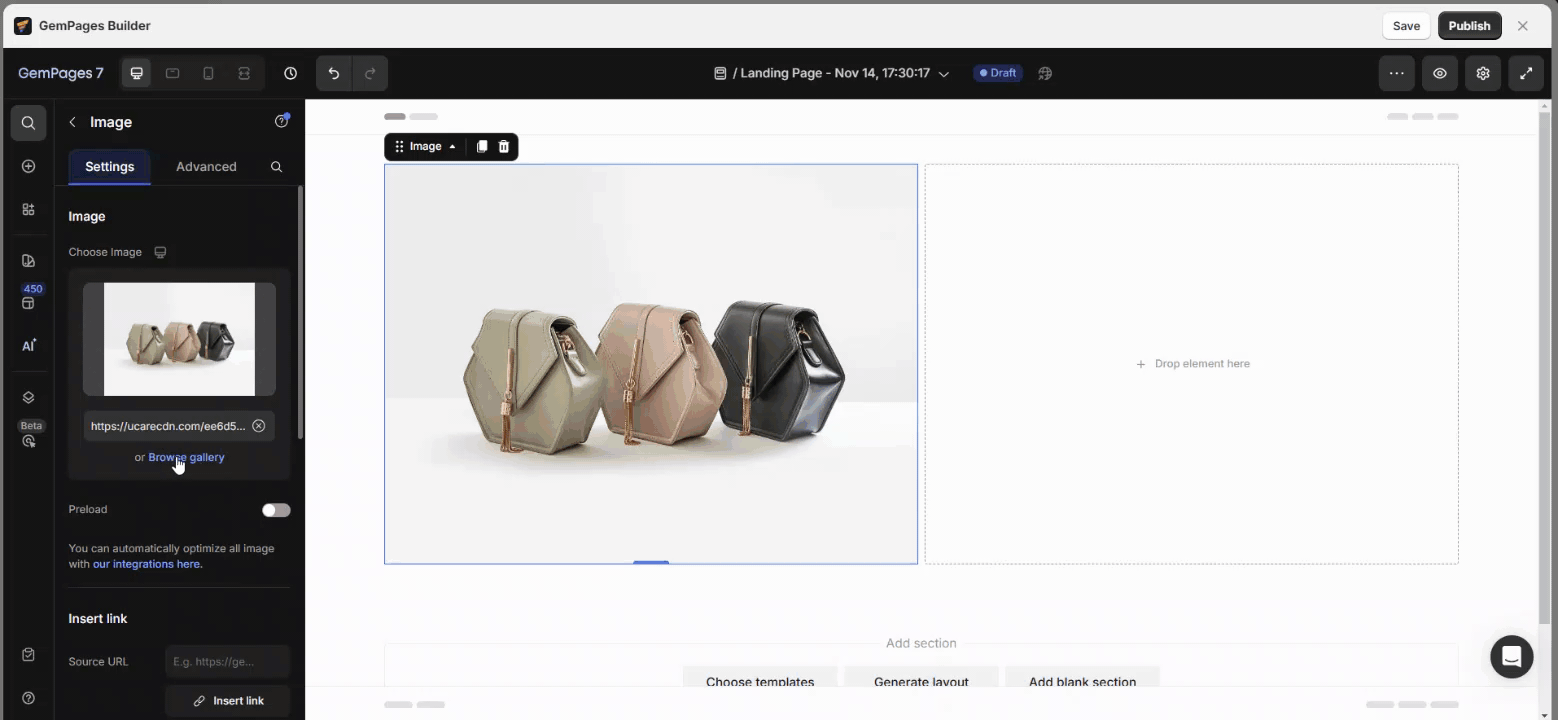
Task: Preview the page with eye icon
Action: click(1440, 73)
